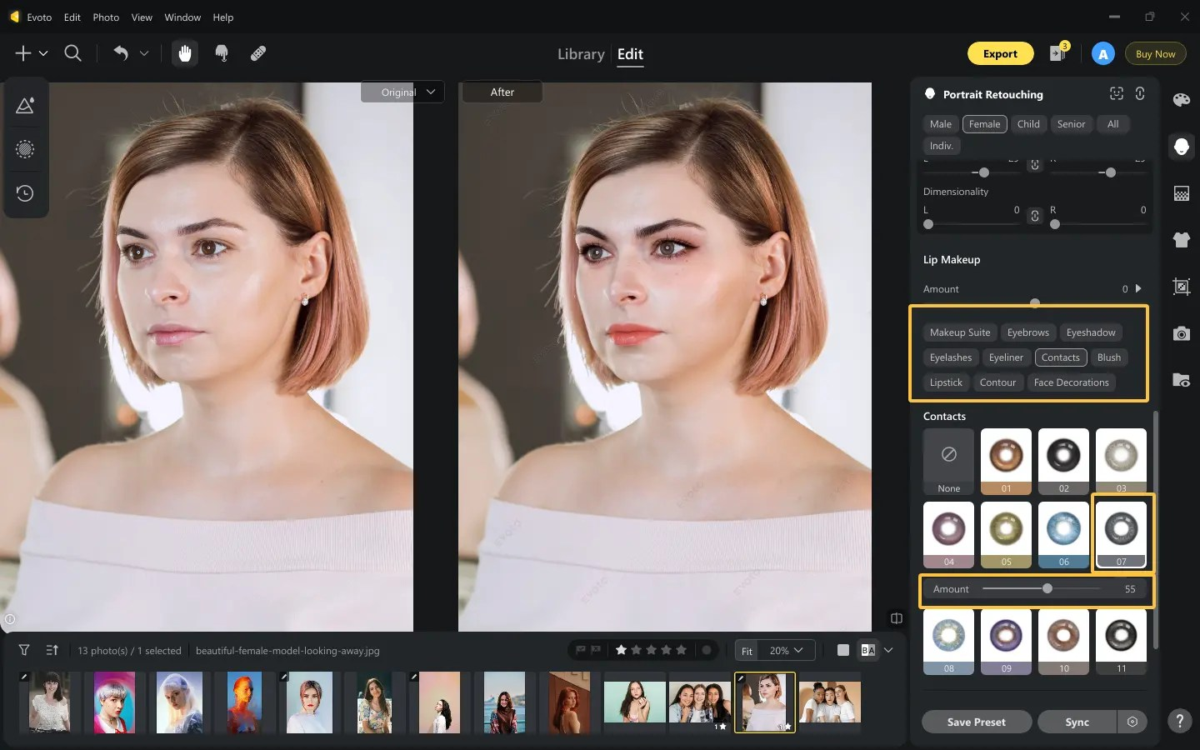The height and width of the screenshot is (750, 1200).
Task: Select the Male gender filter
Action: [x=941, y=124]
